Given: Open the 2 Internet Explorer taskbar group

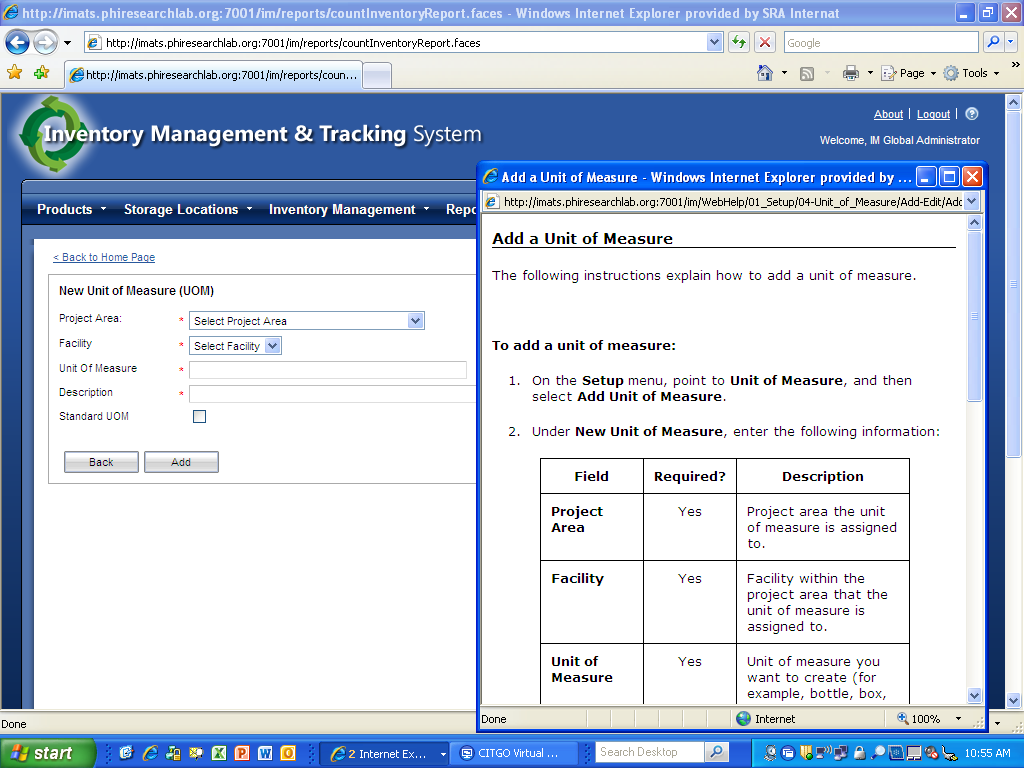Looking at the screenshot, I should (385, 754).
